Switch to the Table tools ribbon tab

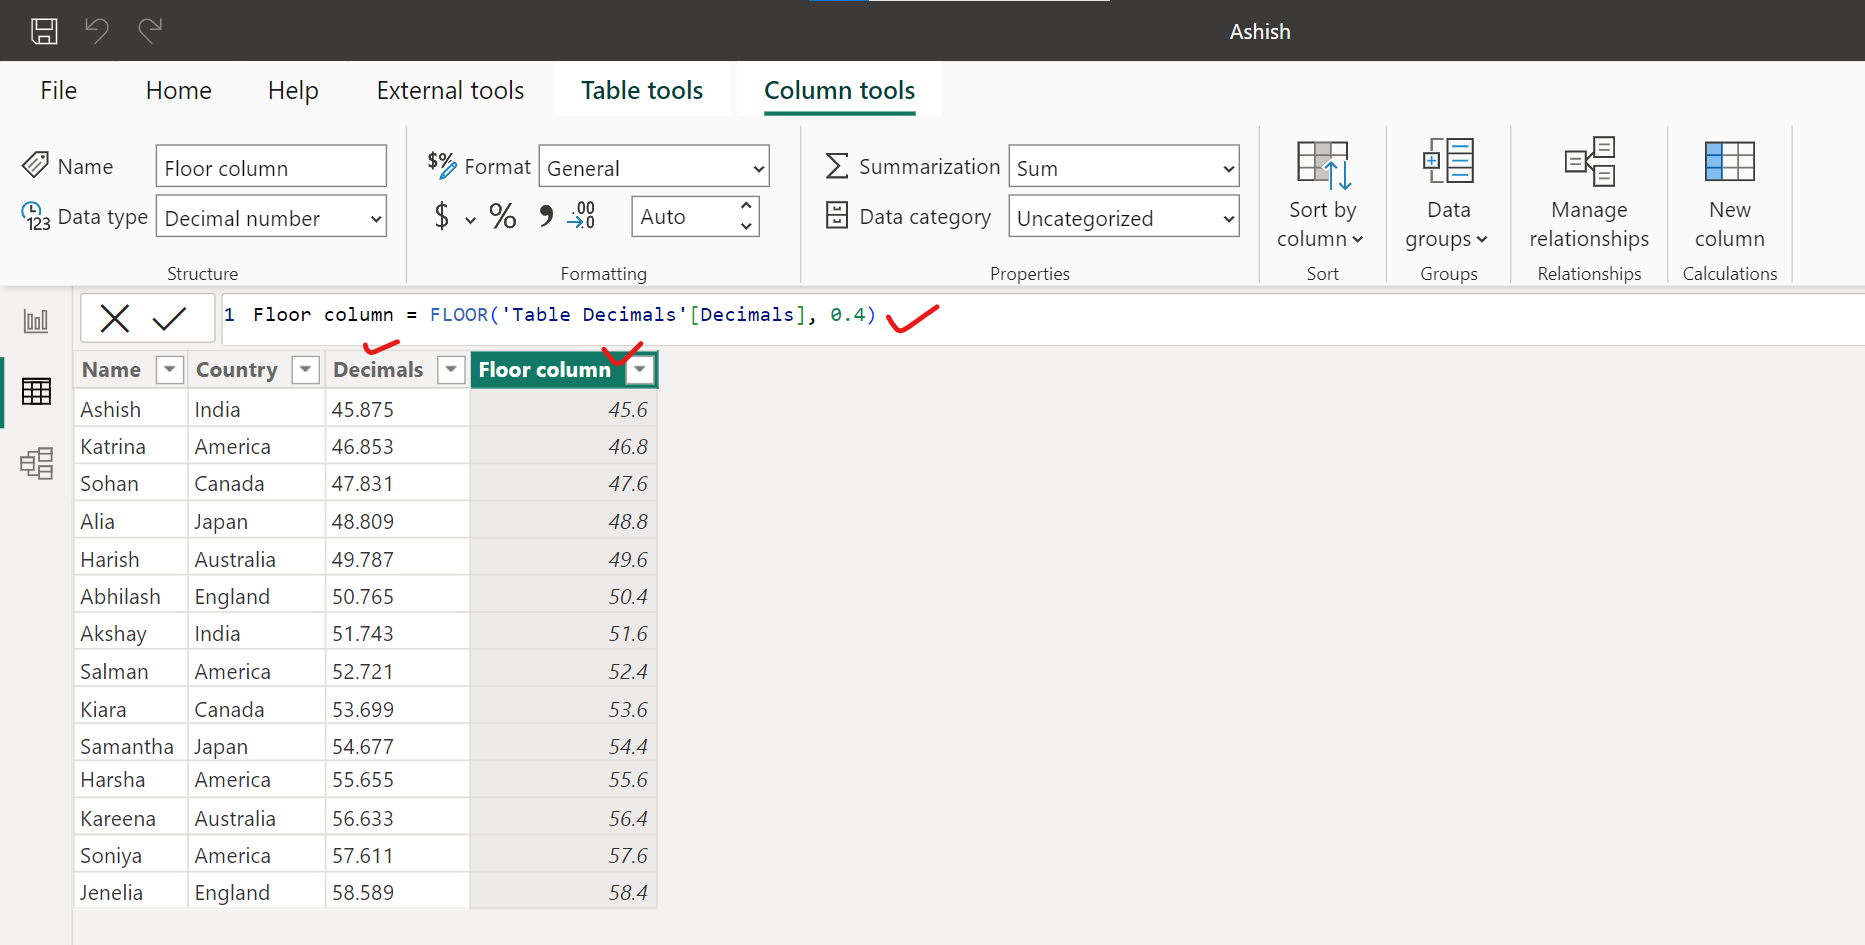coord(641,89)
